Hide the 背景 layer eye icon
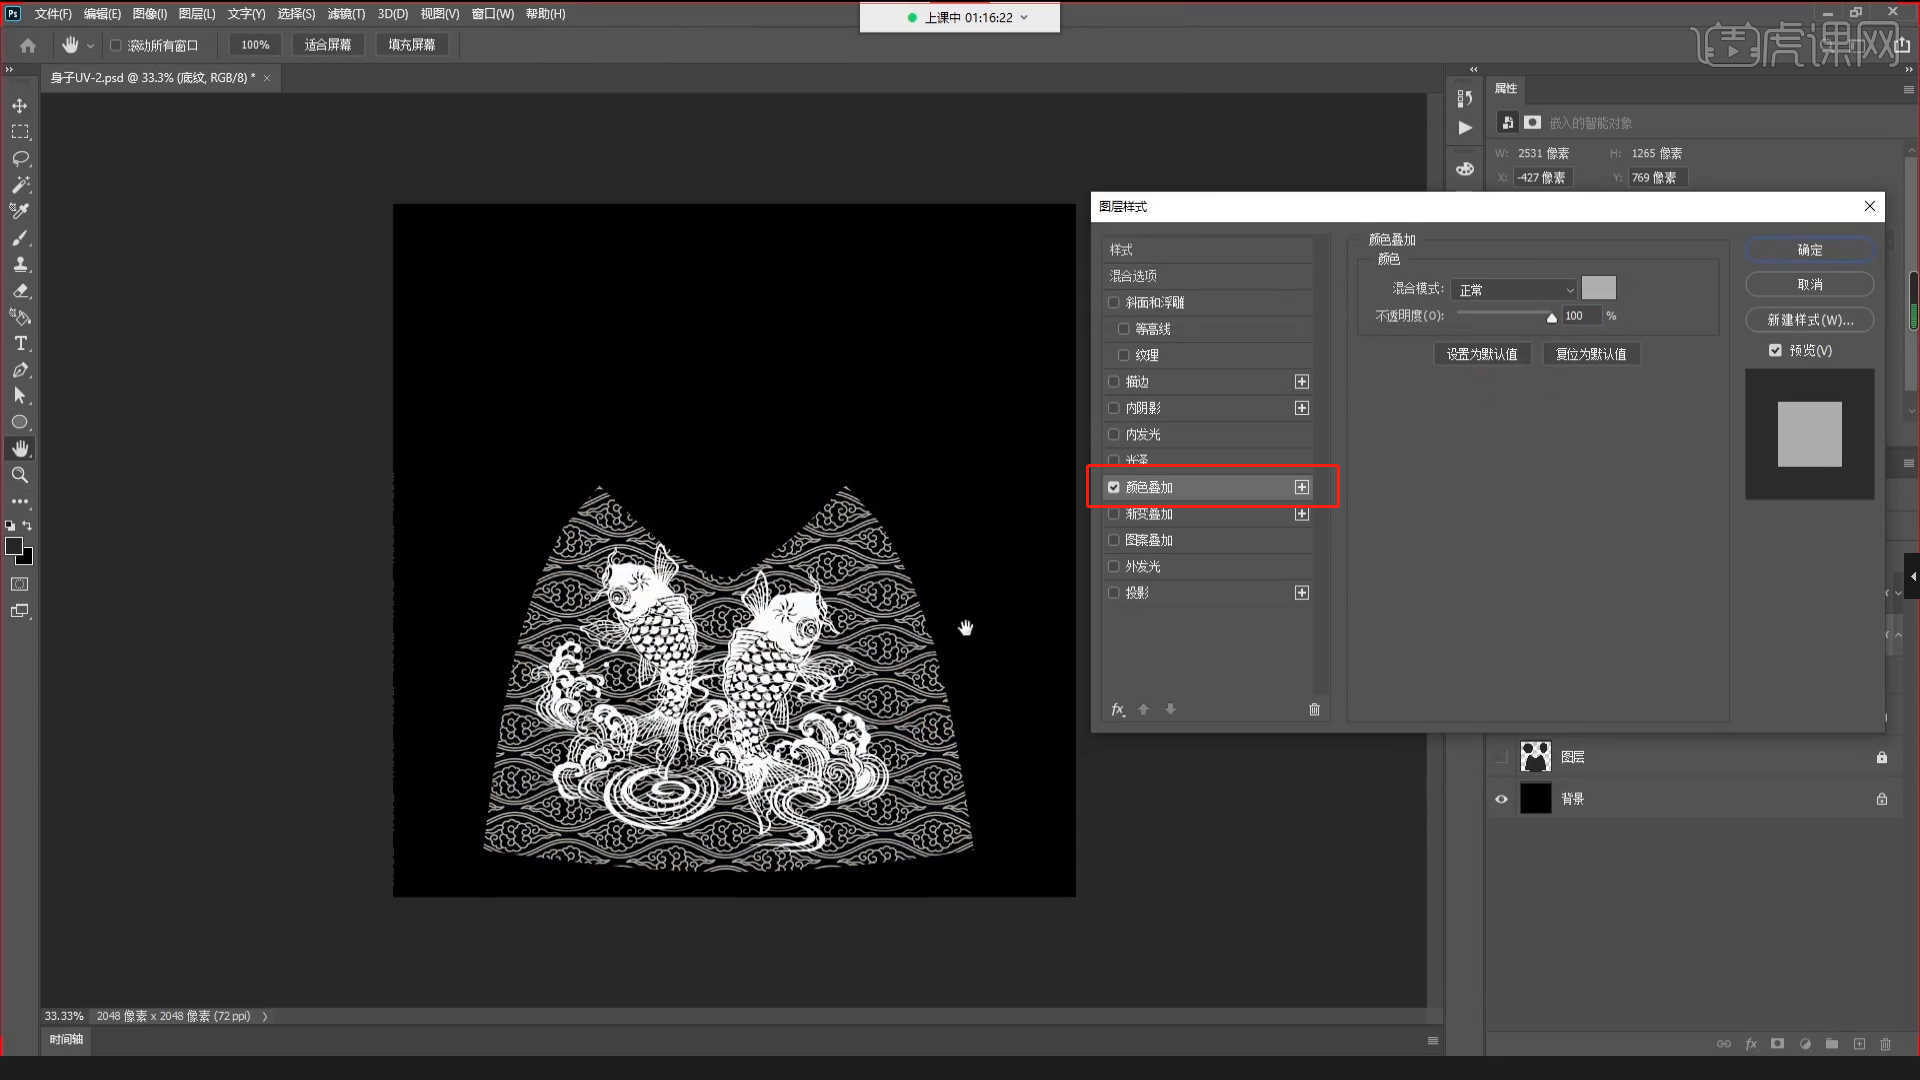This screenshot has width=1920, height=1080. coord(1501,799)
